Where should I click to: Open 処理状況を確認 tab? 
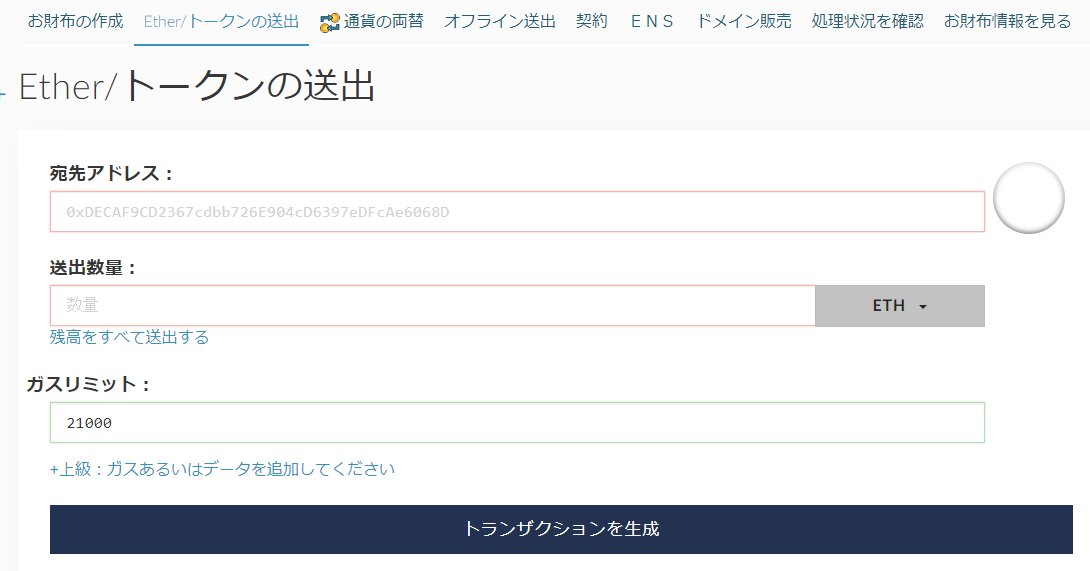(868, 22)
